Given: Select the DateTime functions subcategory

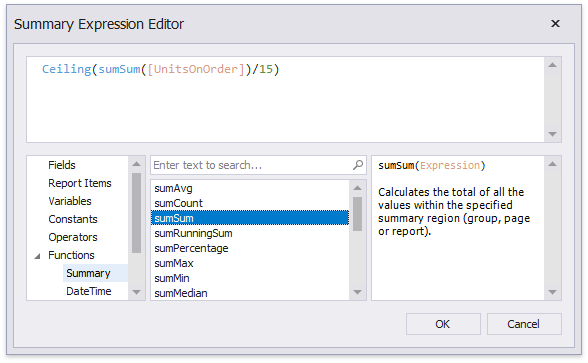Looking at the screenshot, I should (89, 291).
